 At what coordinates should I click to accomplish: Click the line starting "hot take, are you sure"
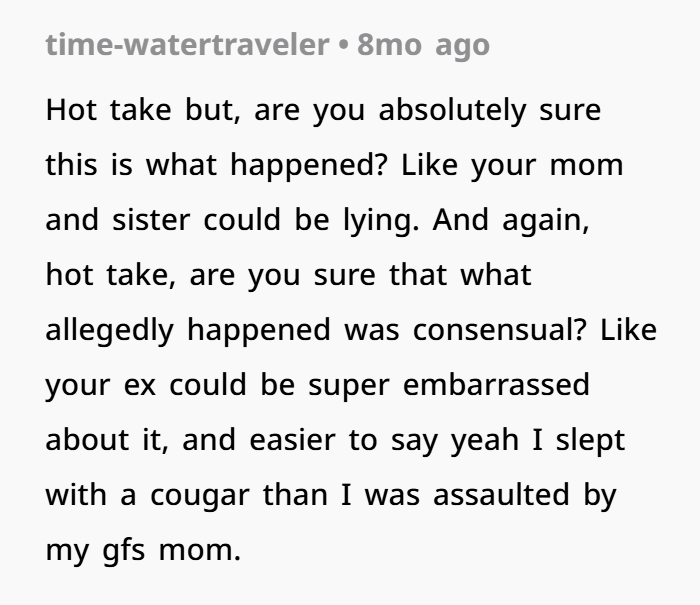(288, 275)
